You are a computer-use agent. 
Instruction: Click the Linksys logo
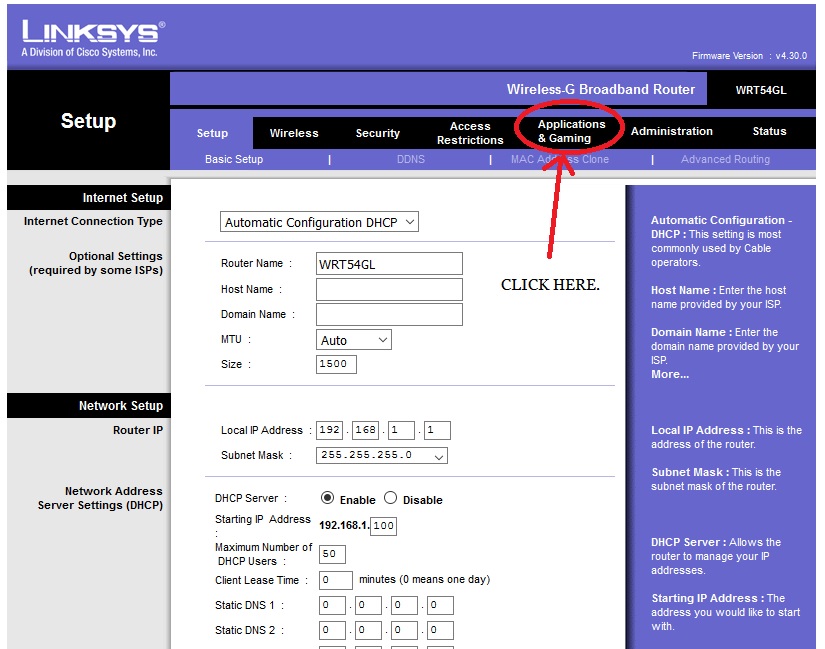(x=93, y=38)
